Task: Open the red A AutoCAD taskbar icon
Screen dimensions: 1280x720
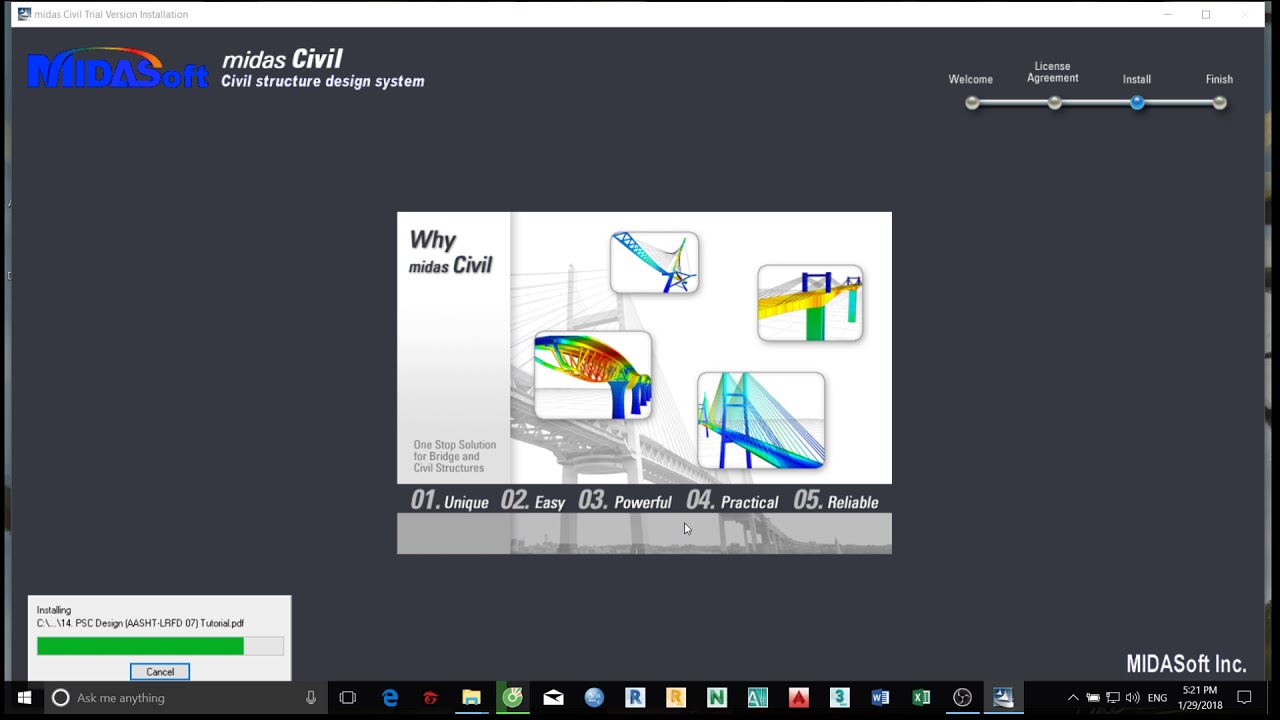Action: coord(798,698)
